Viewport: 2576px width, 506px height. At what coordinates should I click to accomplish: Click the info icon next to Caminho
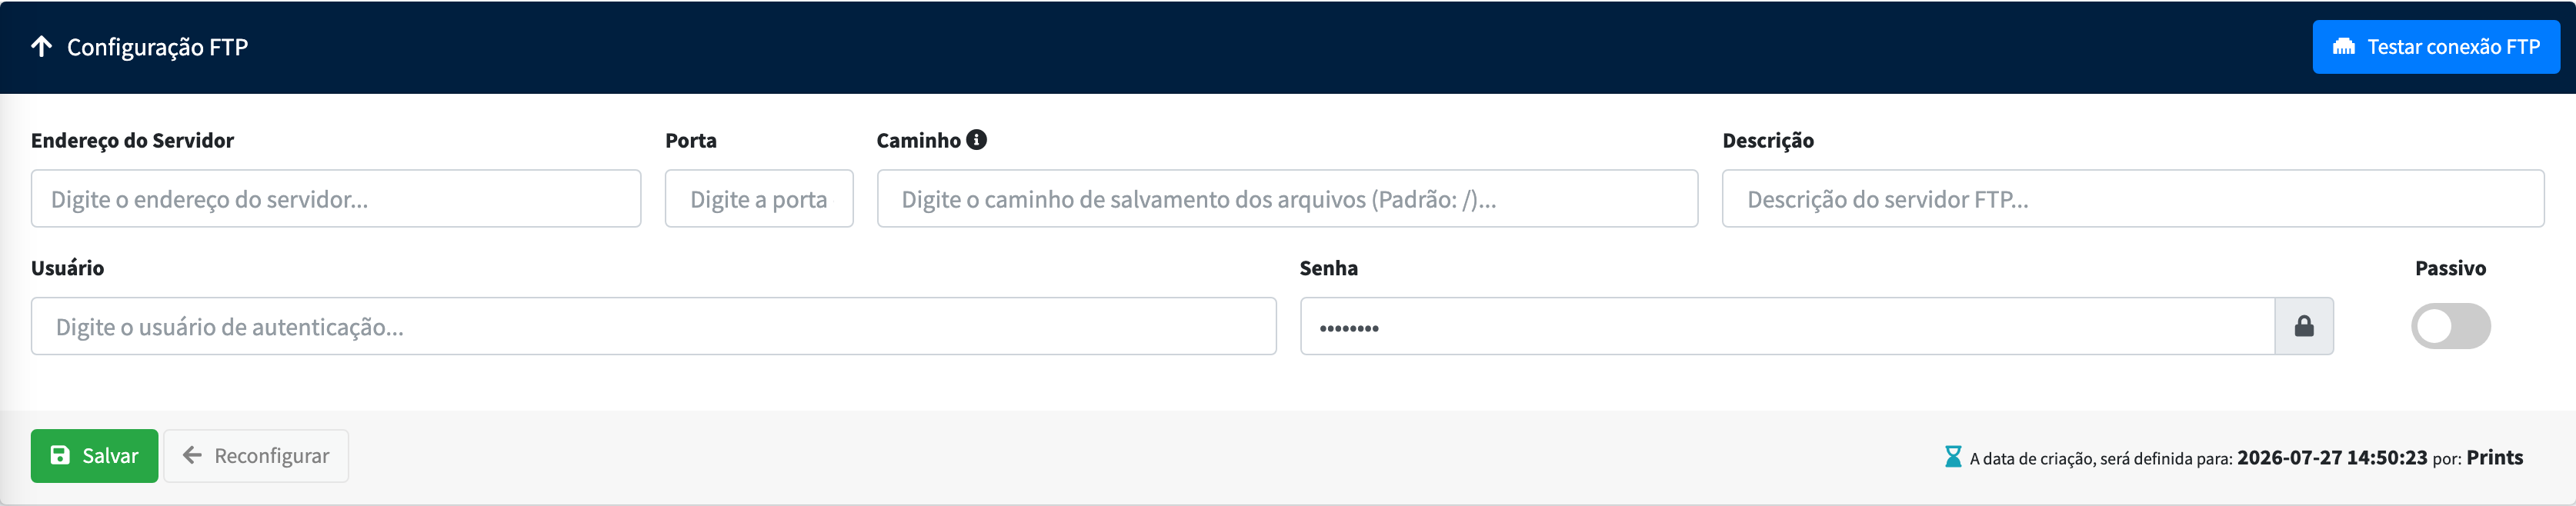click(976, 140)
